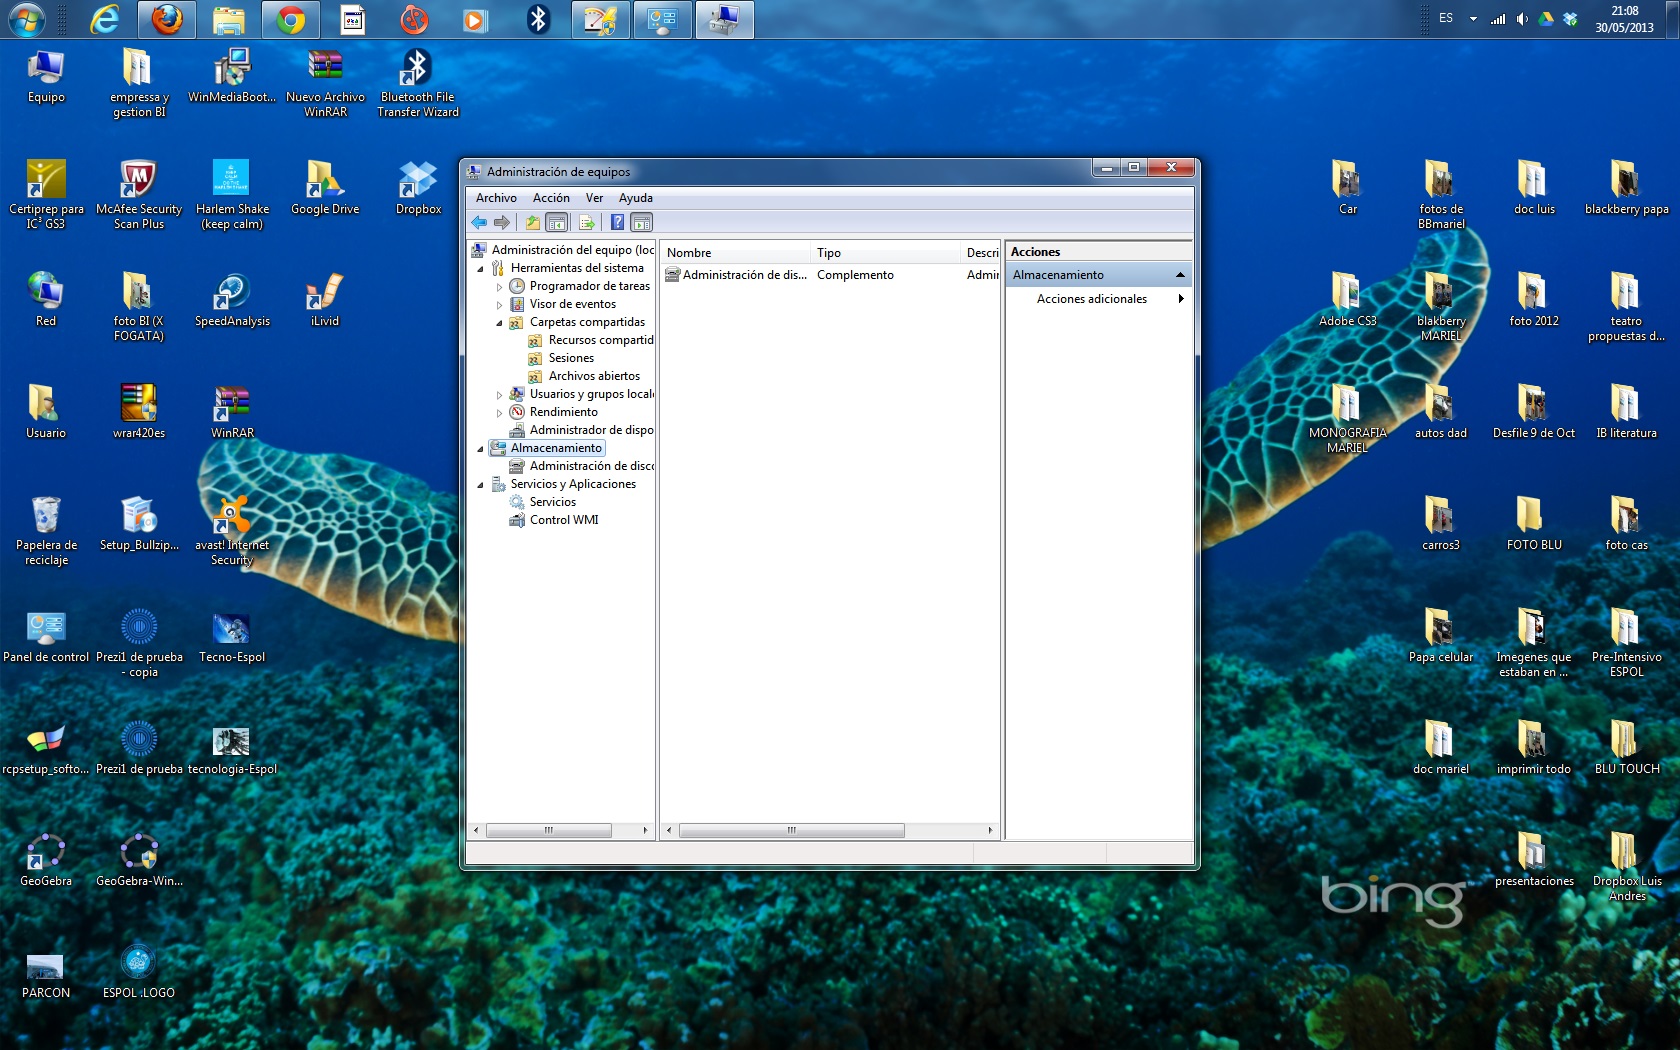
Task: Toggle the Action pane toolbar button
Action: pyautogui.click(x=642, y=223)
